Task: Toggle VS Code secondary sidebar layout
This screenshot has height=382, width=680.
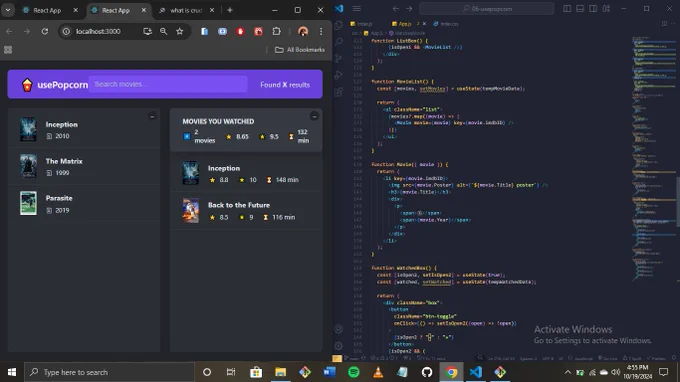Action: point(593,8)
